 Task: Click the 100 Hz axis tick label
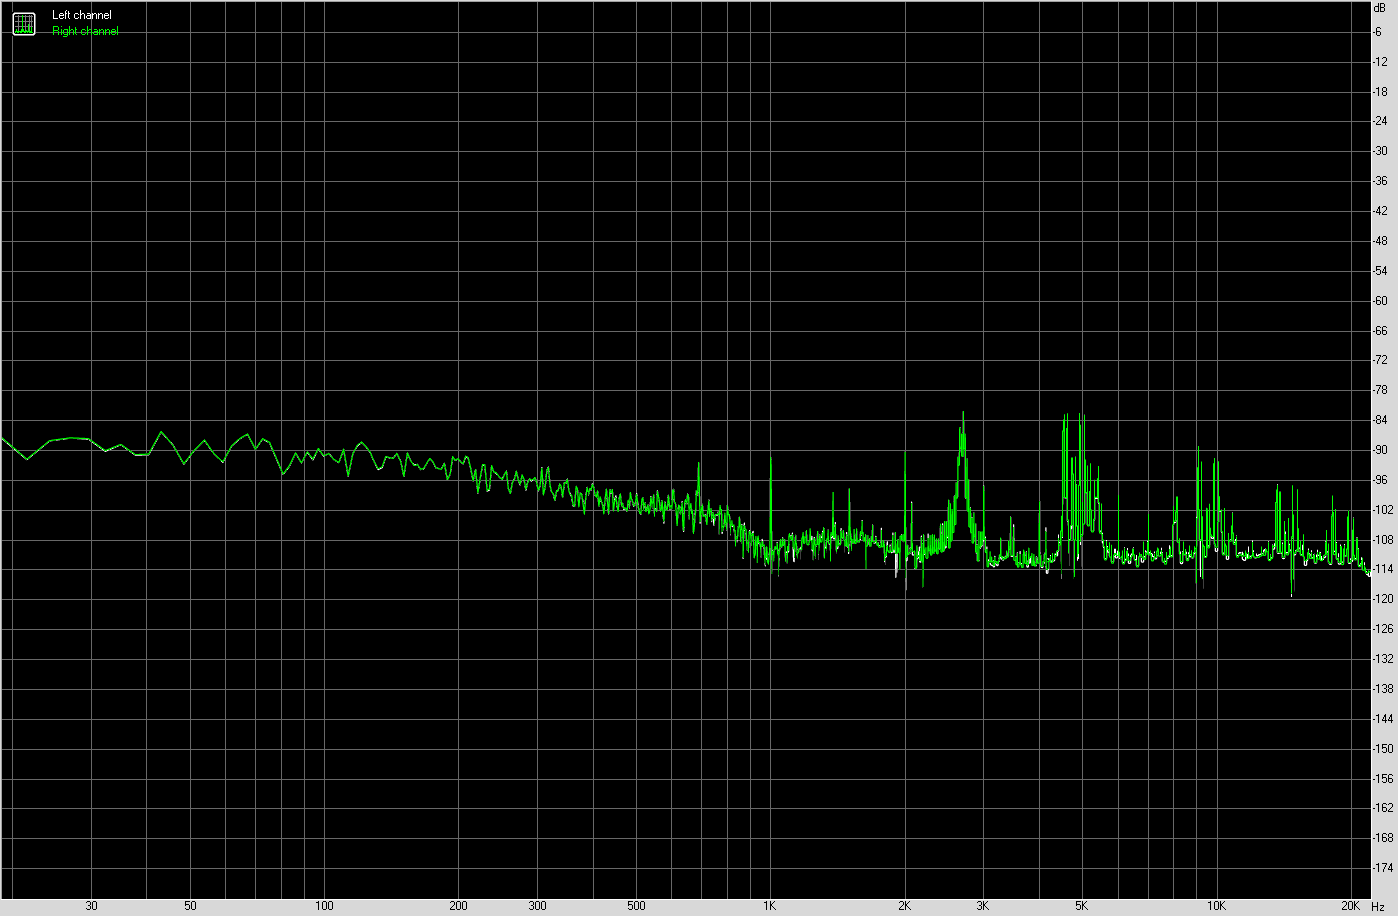(323, 906)
